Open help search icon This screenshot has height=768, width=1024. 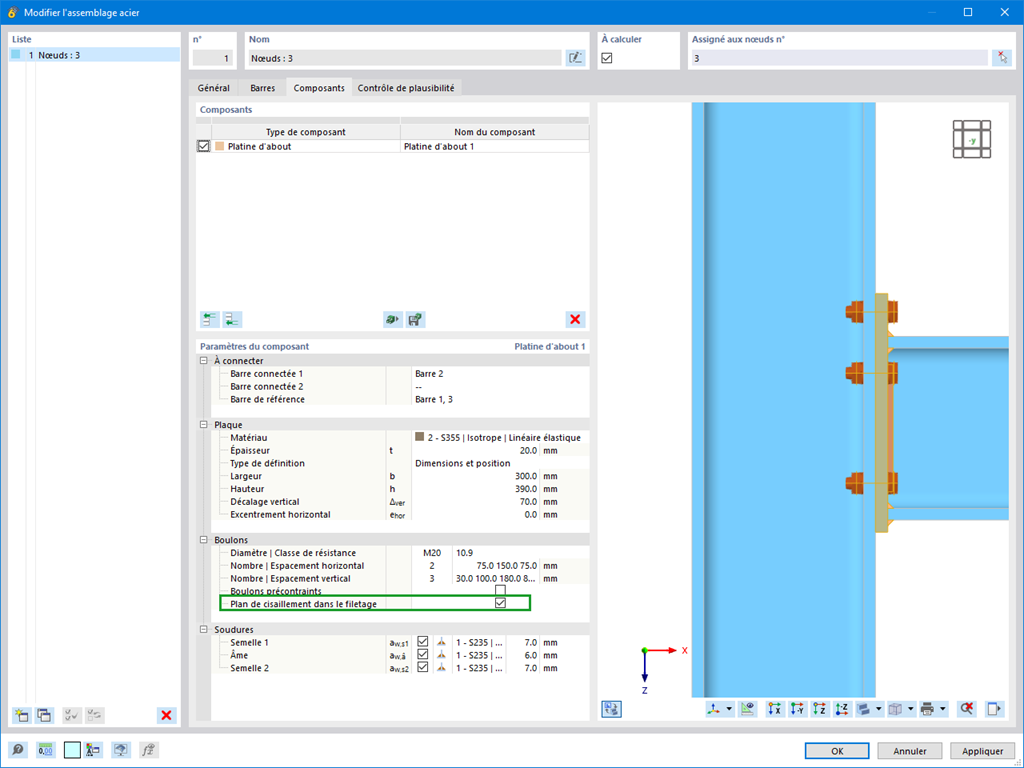click(18, 750)
